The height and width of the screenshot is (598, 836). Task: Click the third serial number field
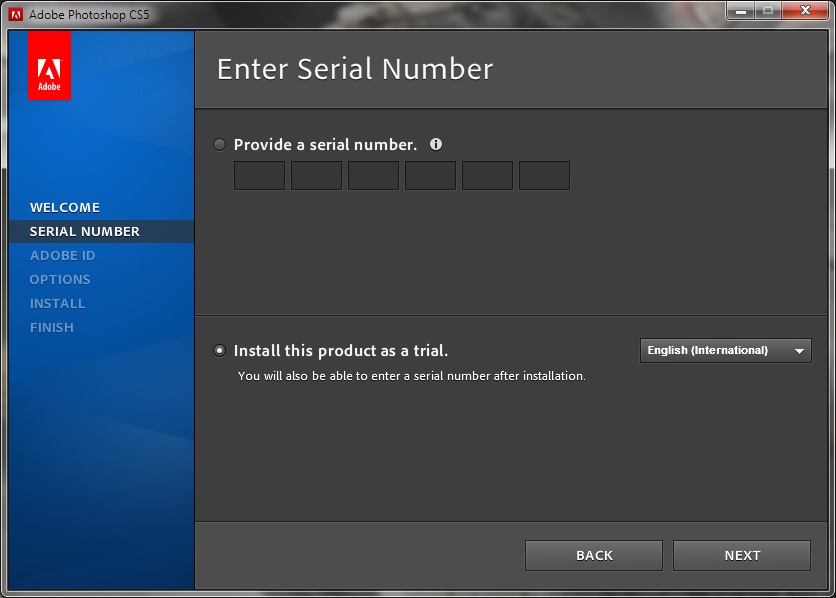tap(373, 175)
